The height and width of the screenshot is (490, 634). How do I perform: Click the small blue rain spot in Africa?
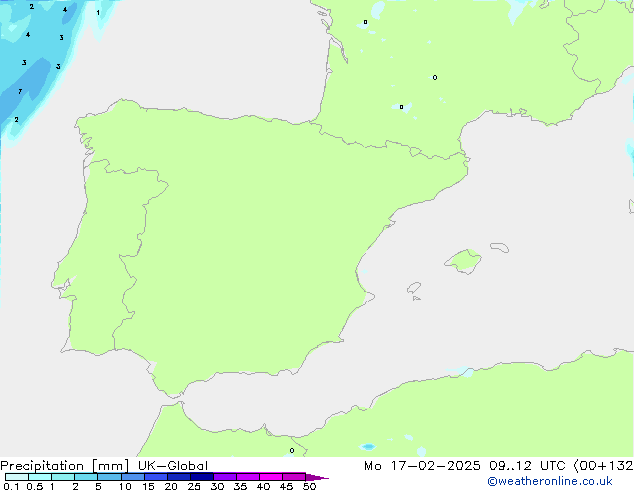[x=368, y=446]
